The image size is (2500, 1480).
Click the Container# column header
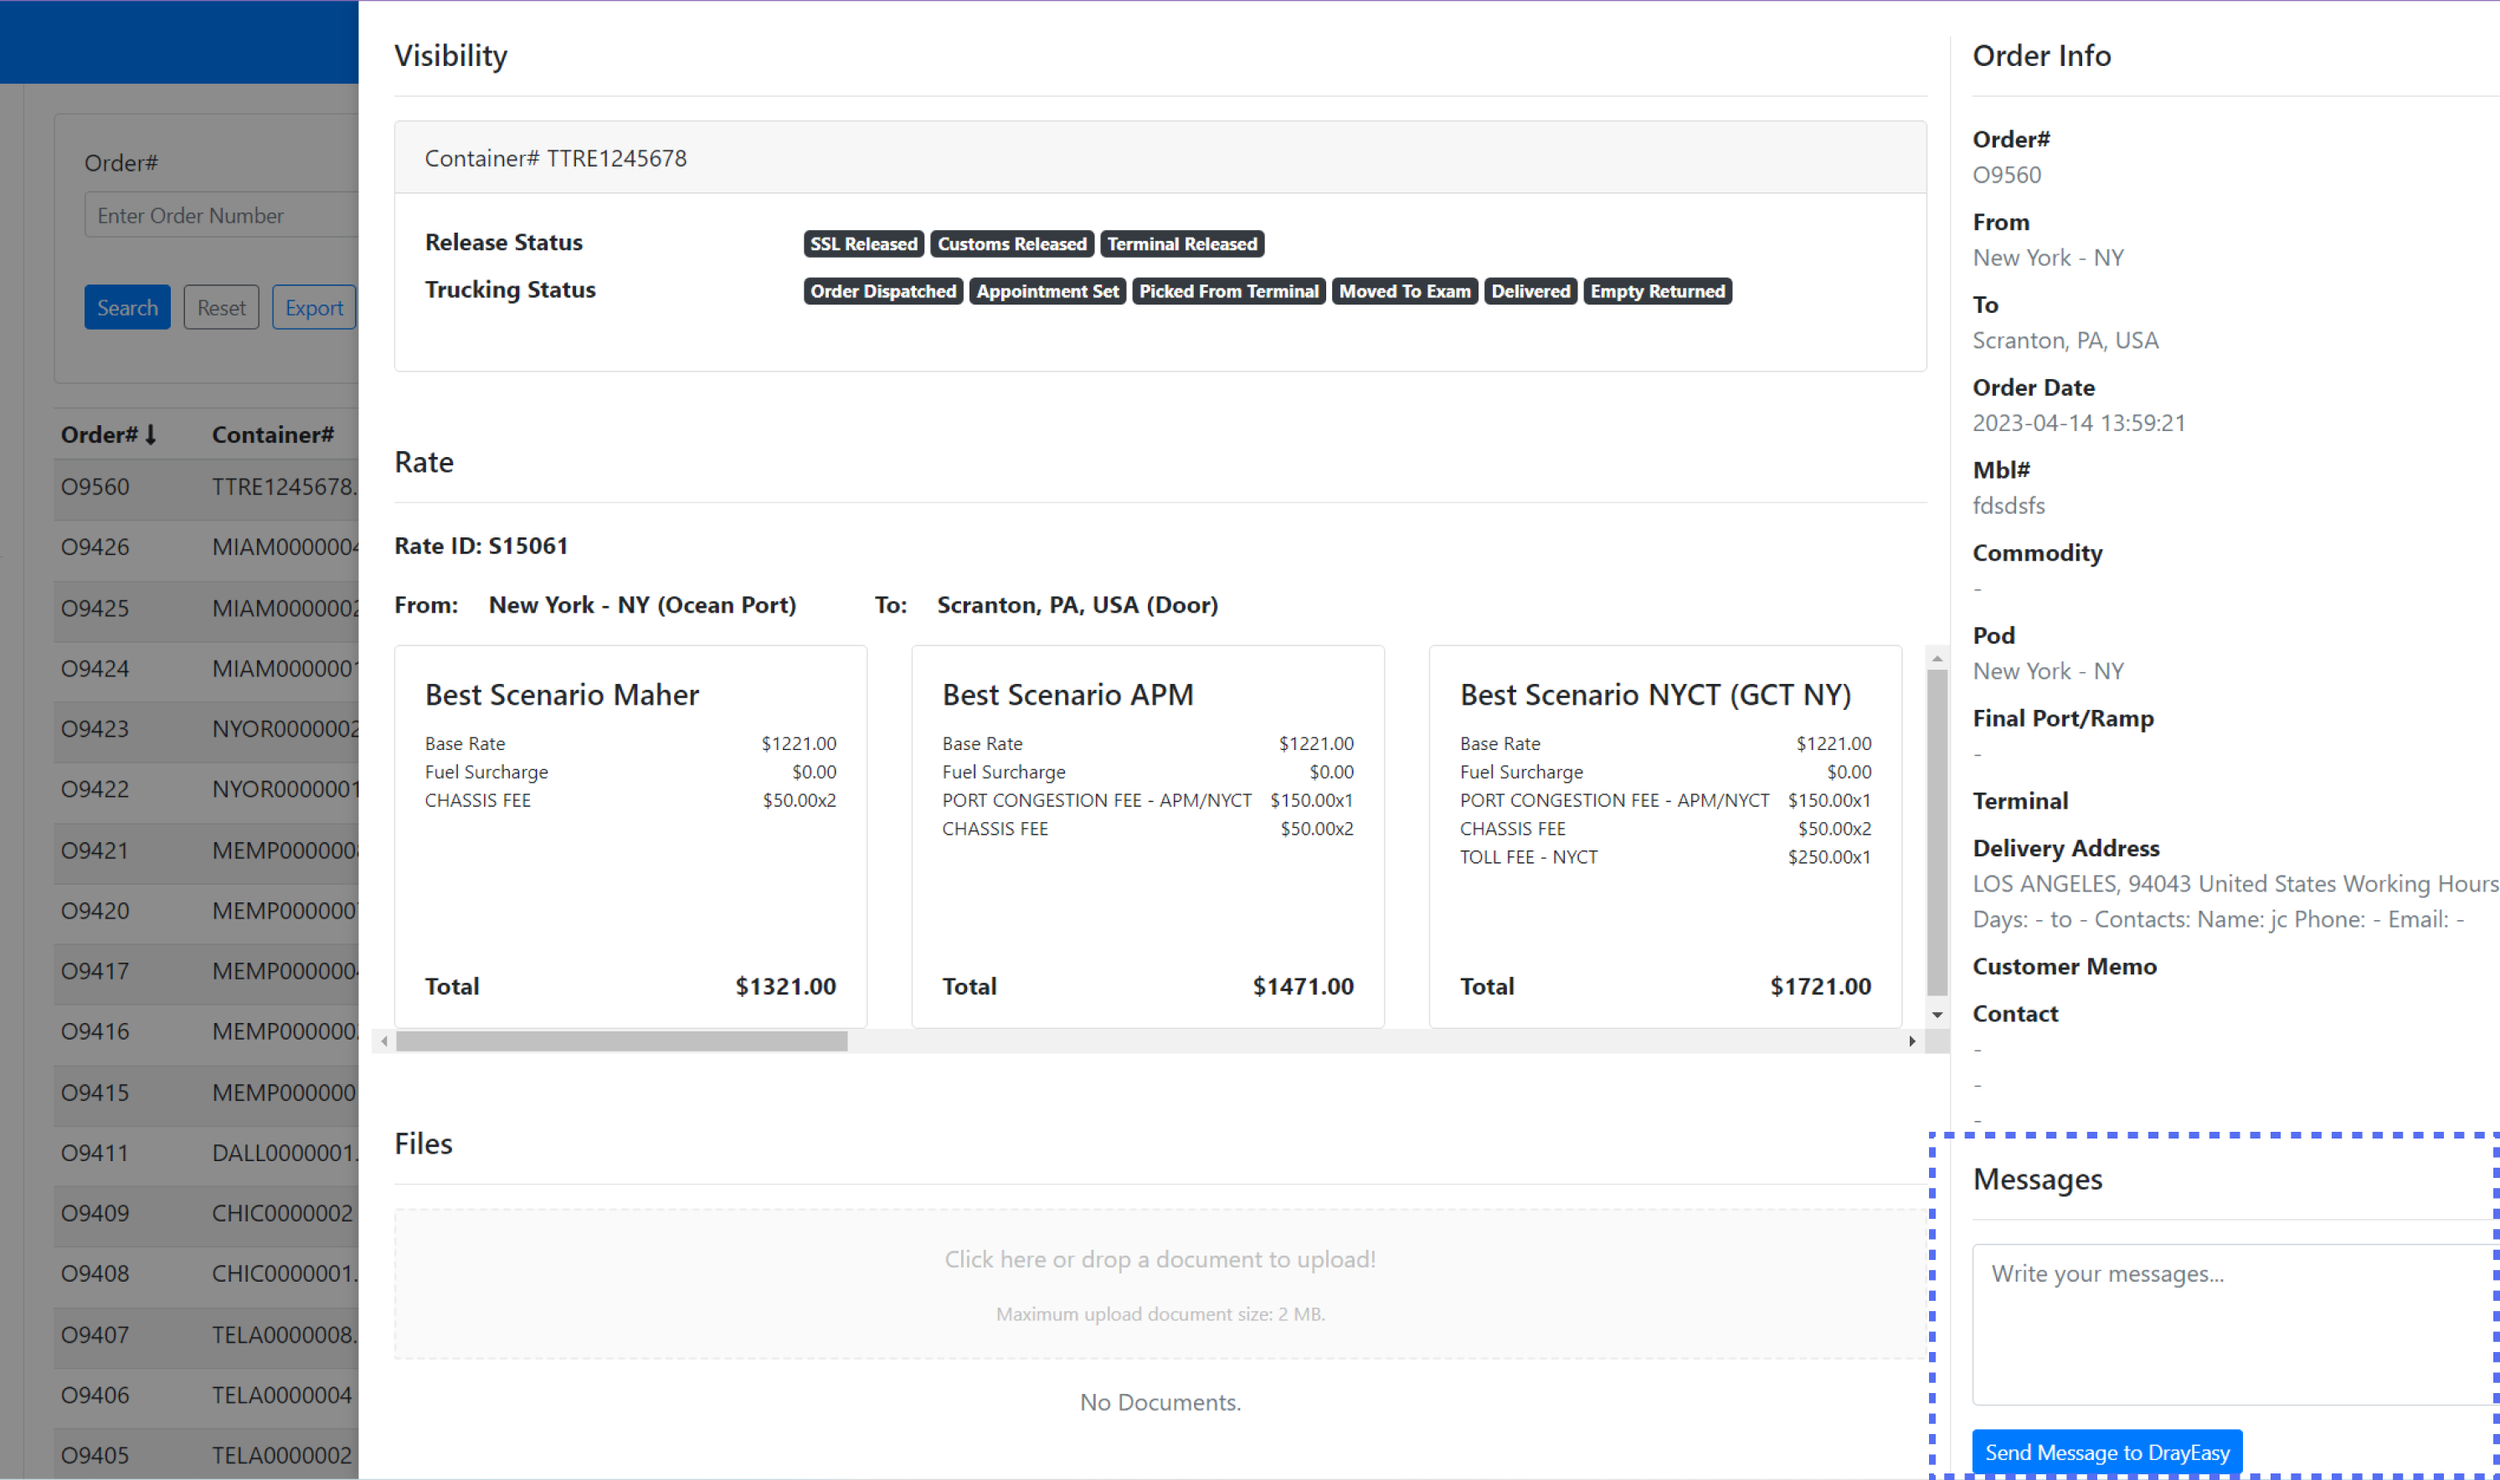click(x=273, y=435)
